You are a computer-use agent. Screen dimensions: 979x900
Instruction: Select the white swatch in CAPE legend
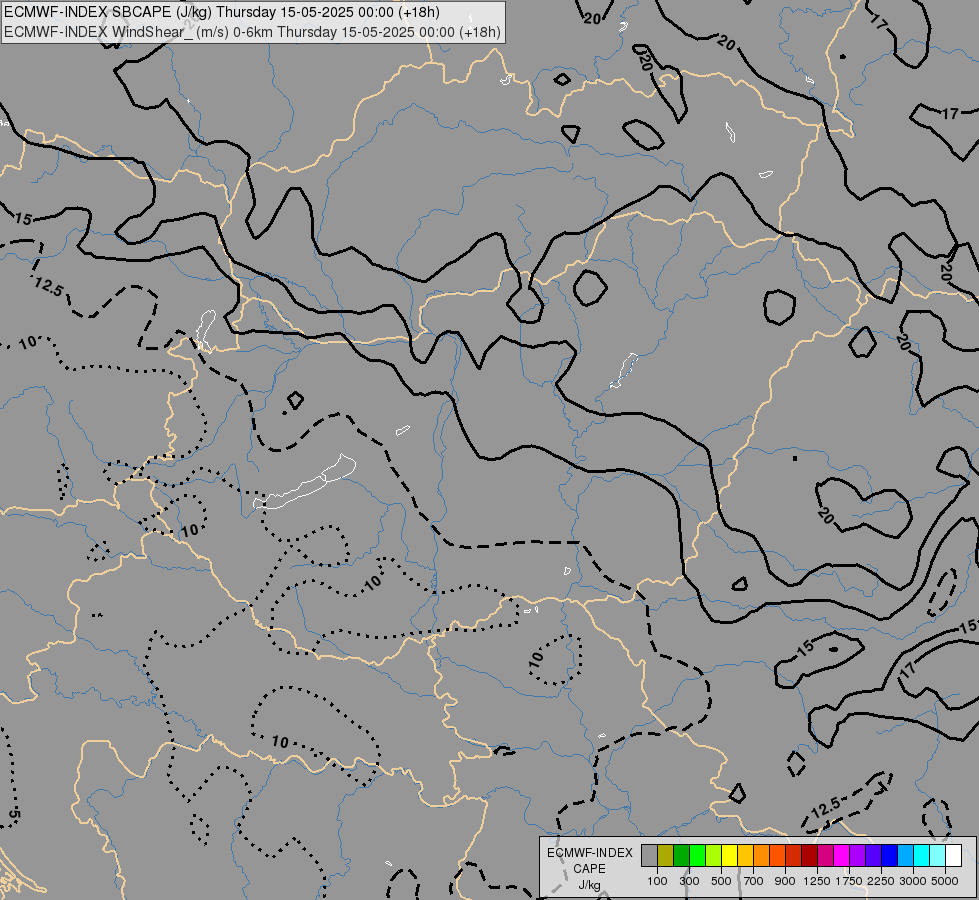953,855
